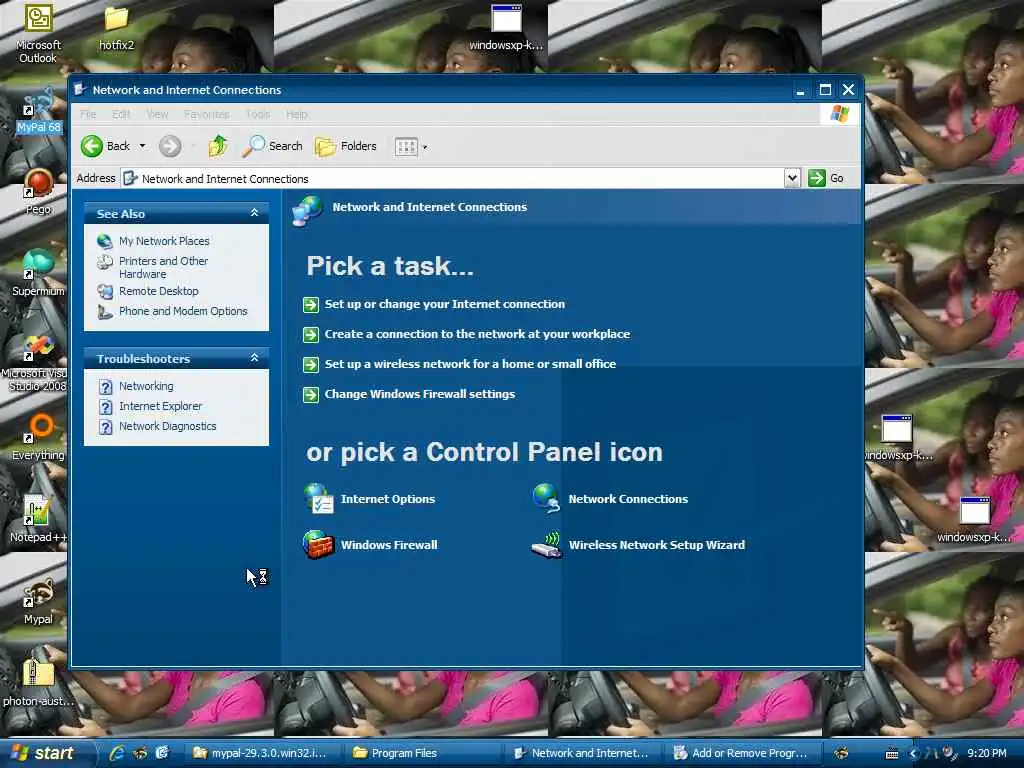Collapse the See Also panel

(x=254, y=213)
